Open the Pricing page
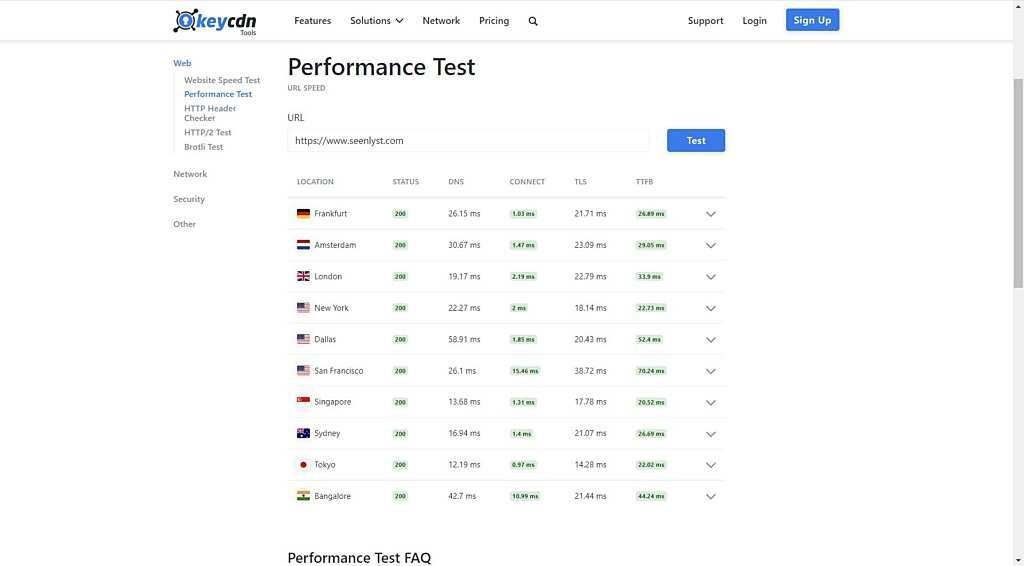The width and height of the screenshot is (1024, 566). 494,21
